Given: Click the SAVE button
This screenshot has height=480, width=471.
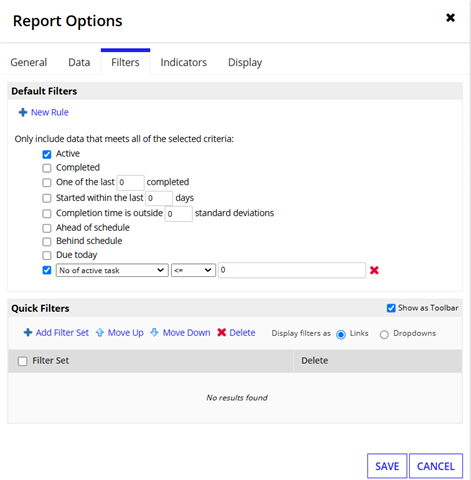Looking at the screenshot, I should (x=387, y=466).
